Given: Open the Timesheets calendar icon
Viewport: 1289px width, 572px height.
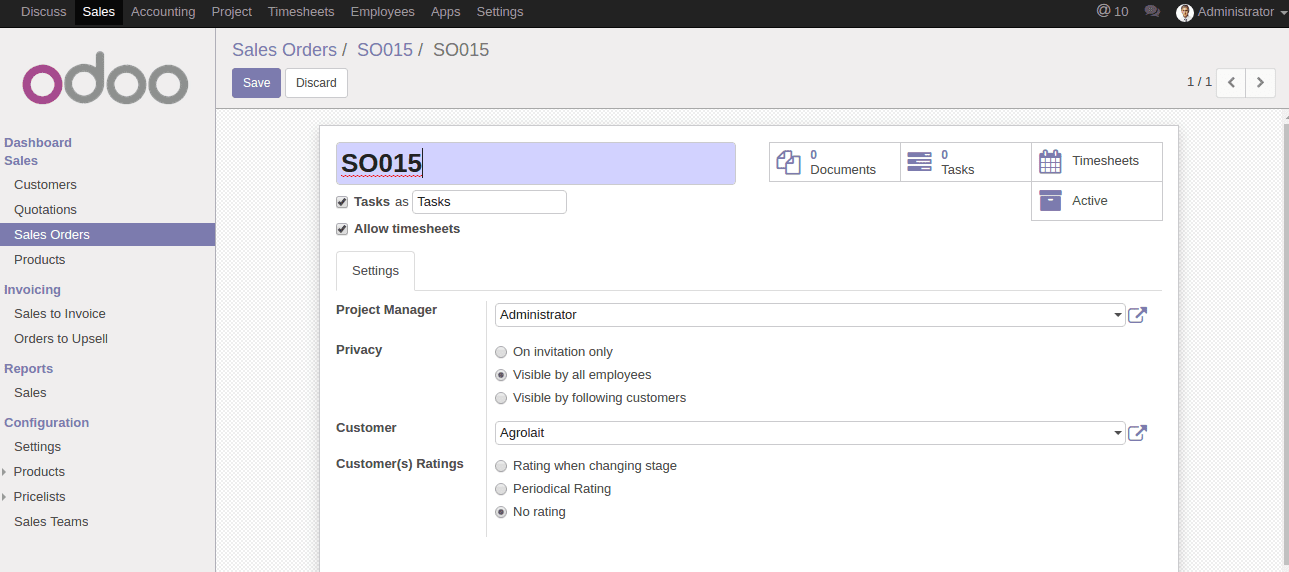Looking at the screenshot, I should (1050, 161).
